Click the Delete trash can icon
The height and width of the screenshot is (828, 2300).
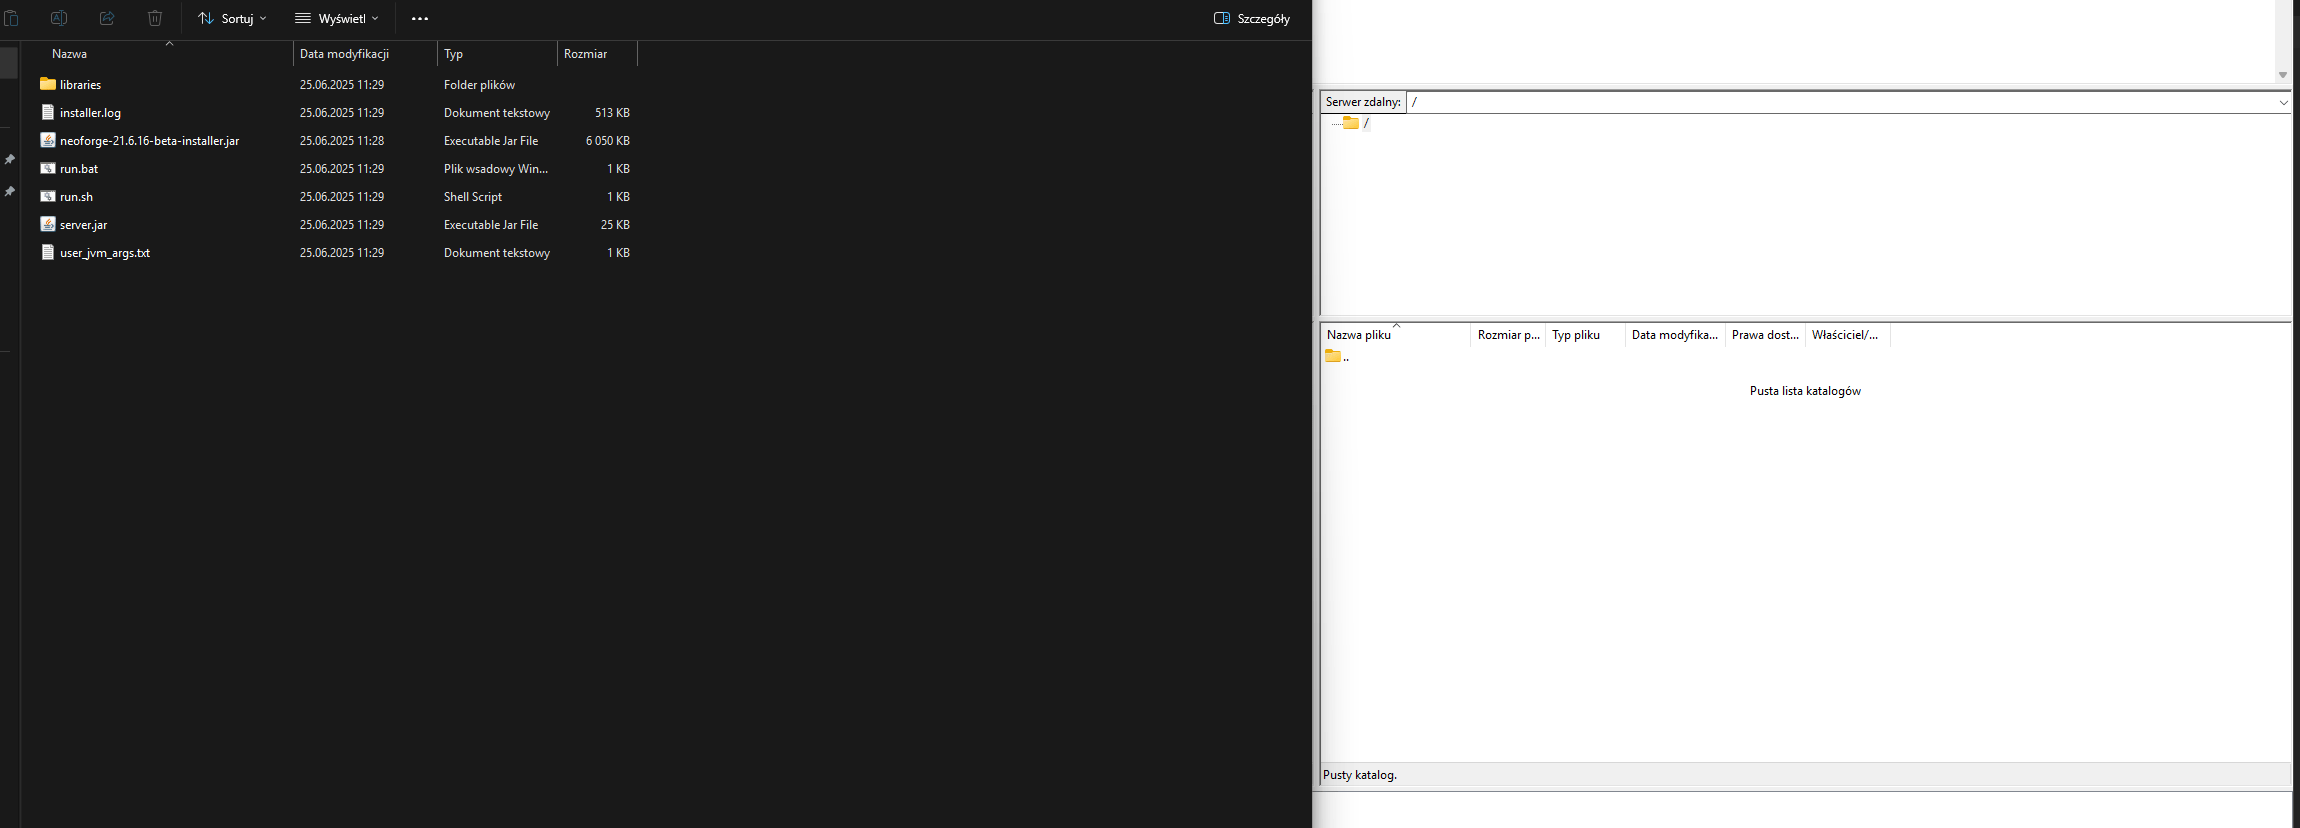coord(155,18)
